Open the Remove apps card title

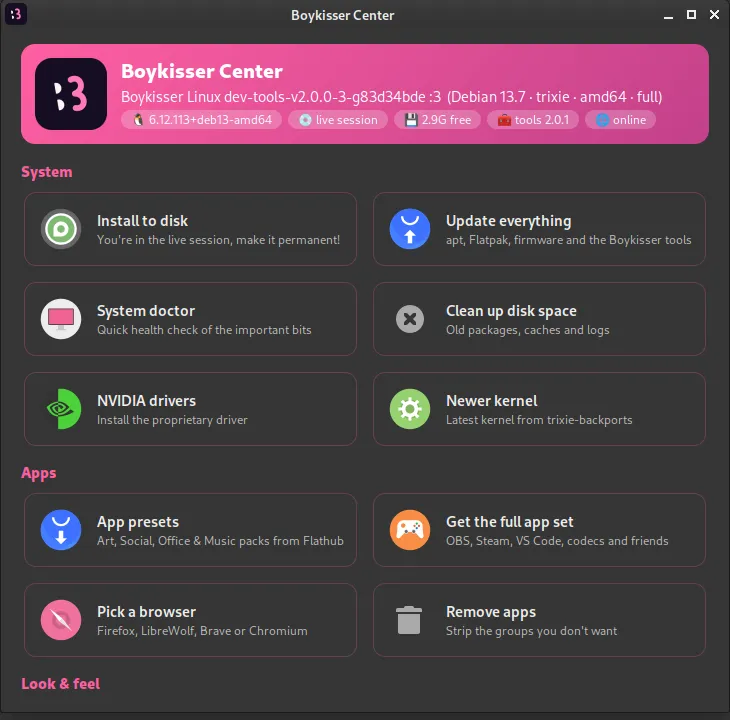pos(491,612)
